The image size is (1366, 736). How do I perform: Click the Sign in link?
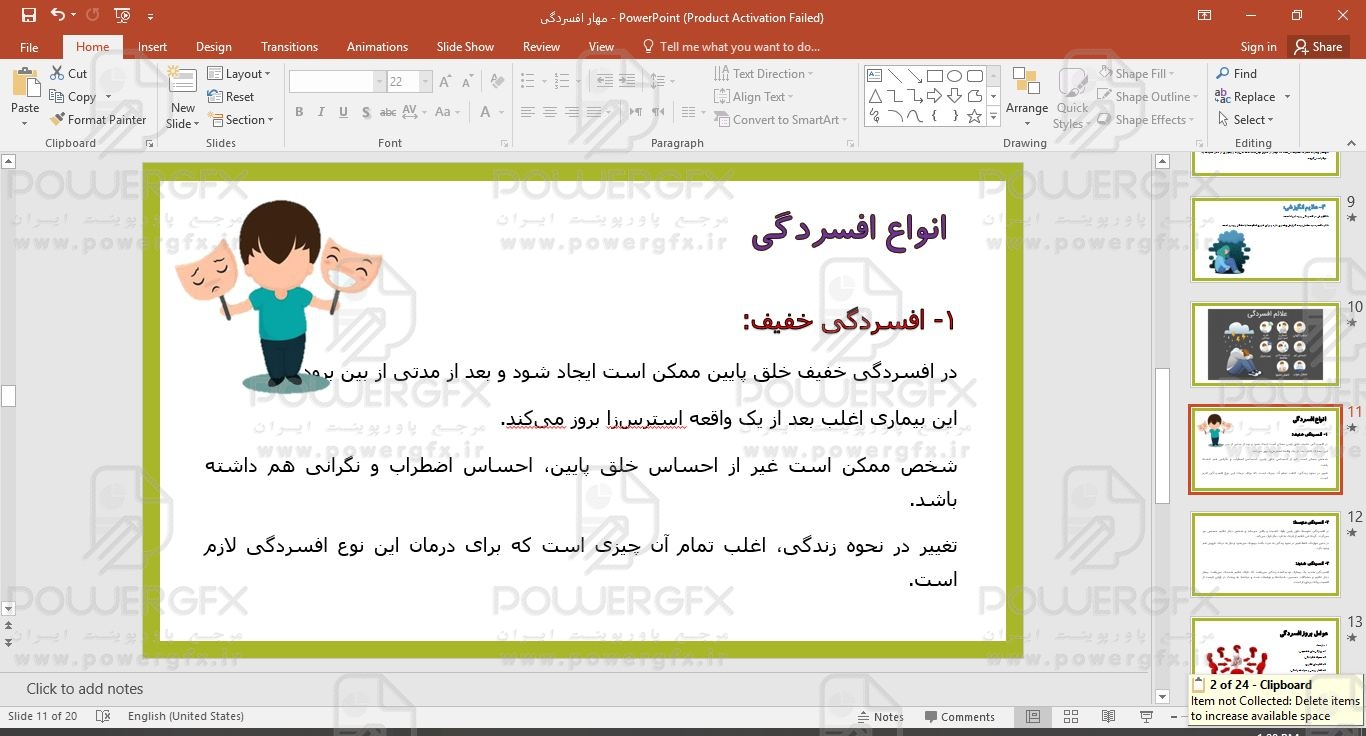1258,47
